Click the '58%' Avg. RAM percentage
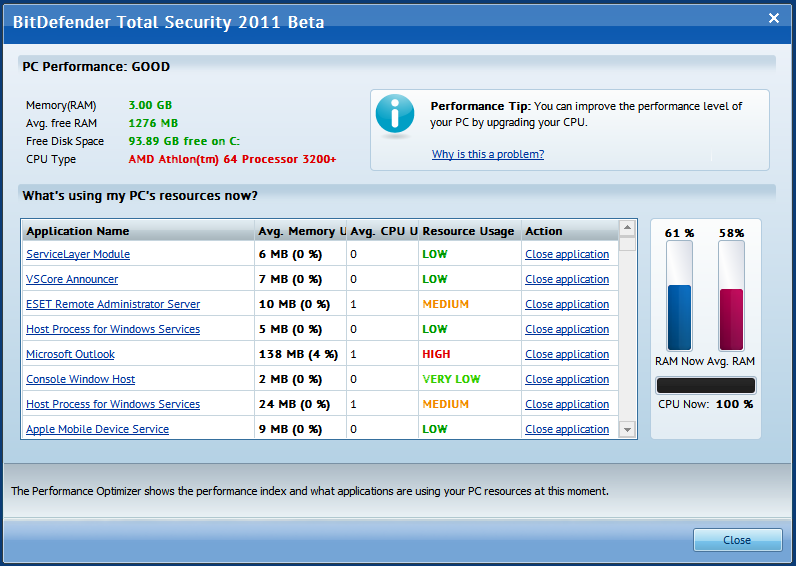Screen dimensions: 796x566 pyautogui.click(x=732, y=233)
